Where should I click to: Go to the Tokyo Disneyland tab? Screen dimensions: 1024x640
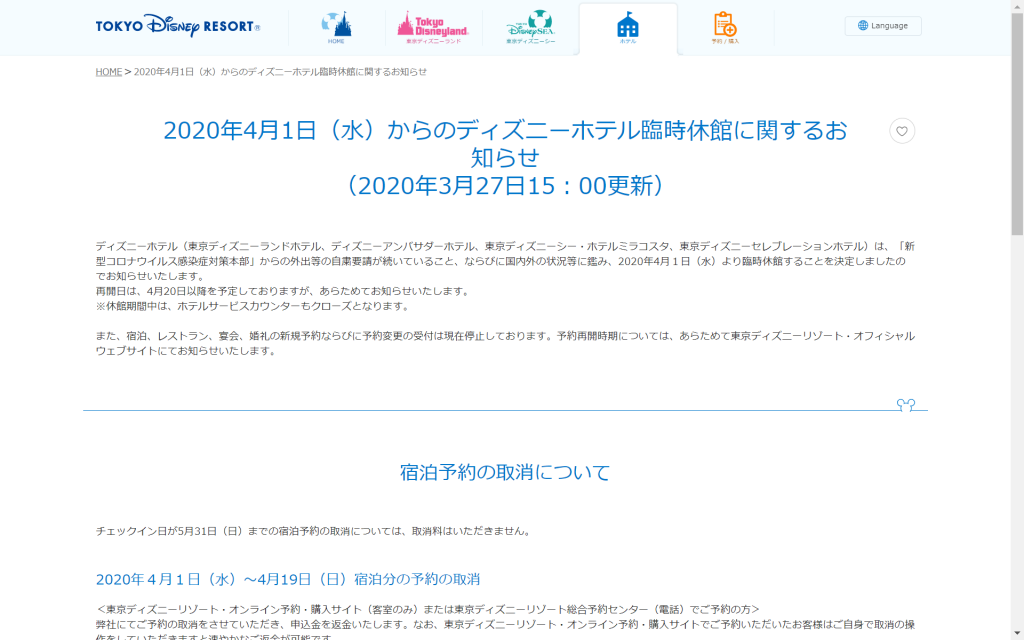pos(433,28)
